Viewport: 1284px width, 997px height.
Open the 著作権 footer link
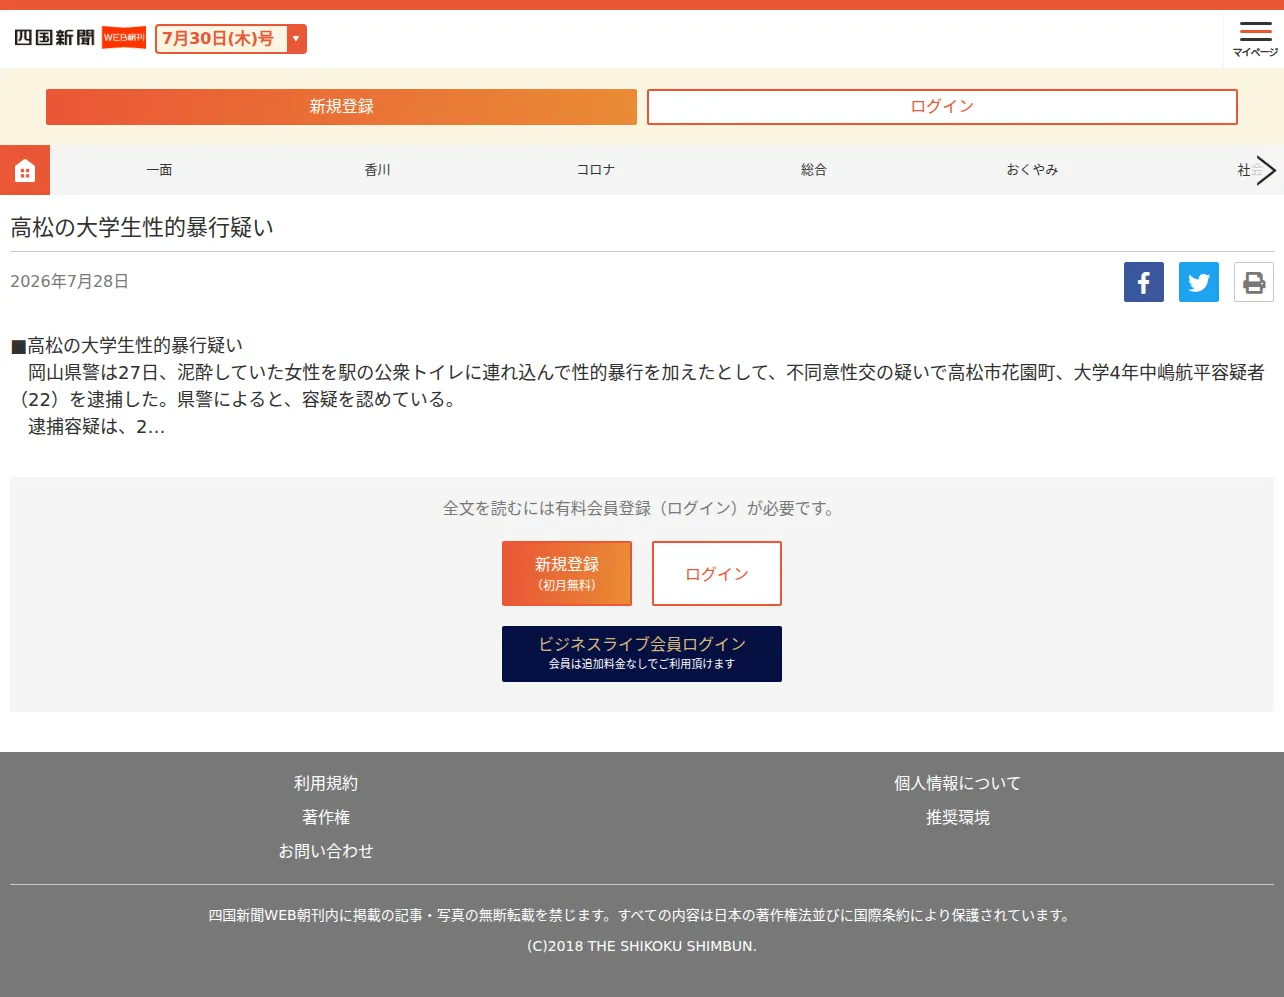tap(326, 817)
